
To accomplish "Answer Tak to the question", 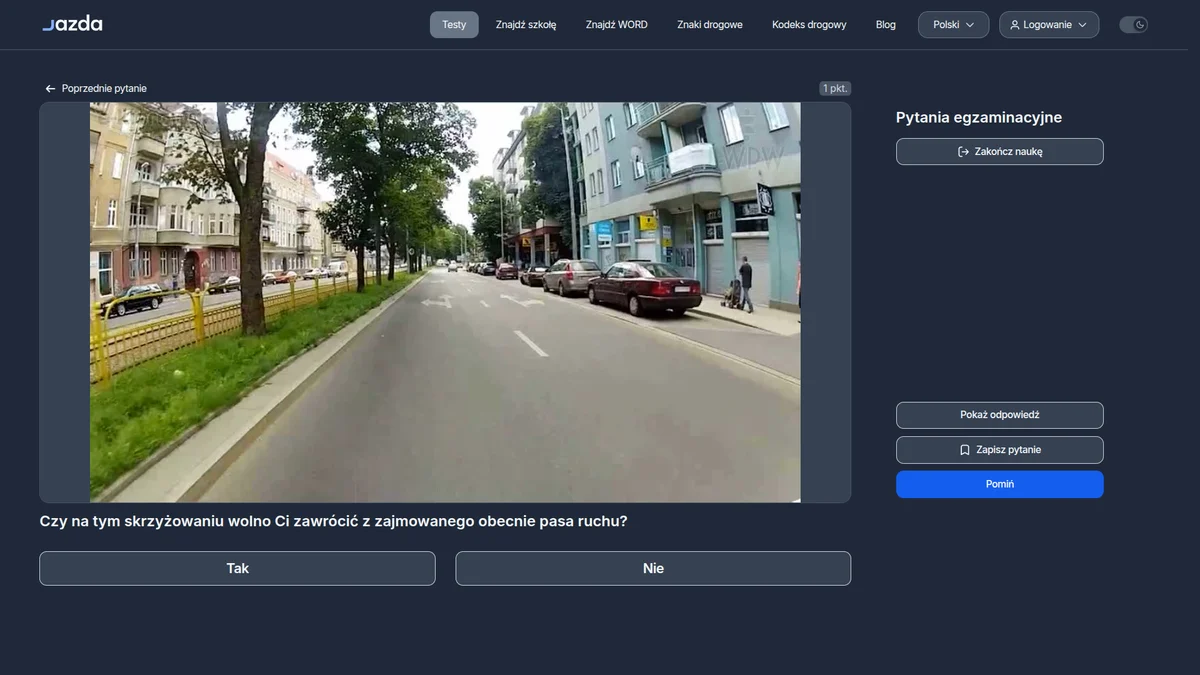I will pos(237,568).
